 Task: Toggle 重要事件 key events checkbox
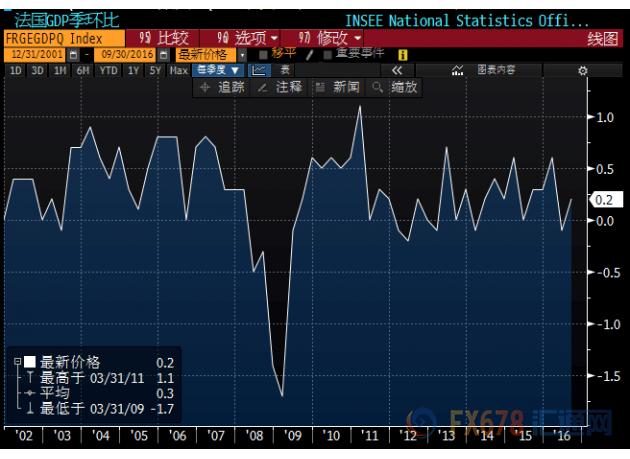(327, 55)
